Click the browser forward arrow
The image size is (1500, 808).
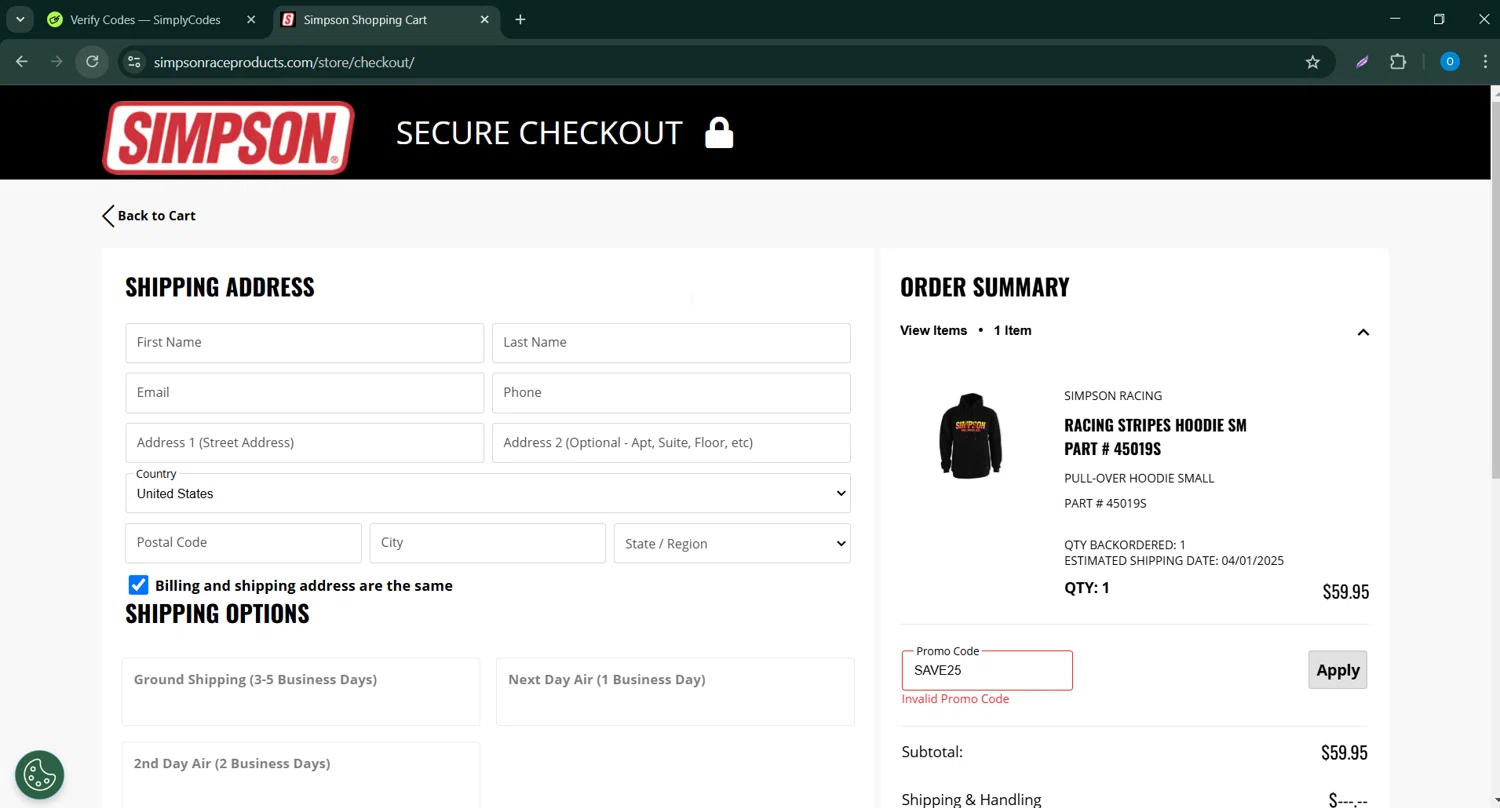57,62
